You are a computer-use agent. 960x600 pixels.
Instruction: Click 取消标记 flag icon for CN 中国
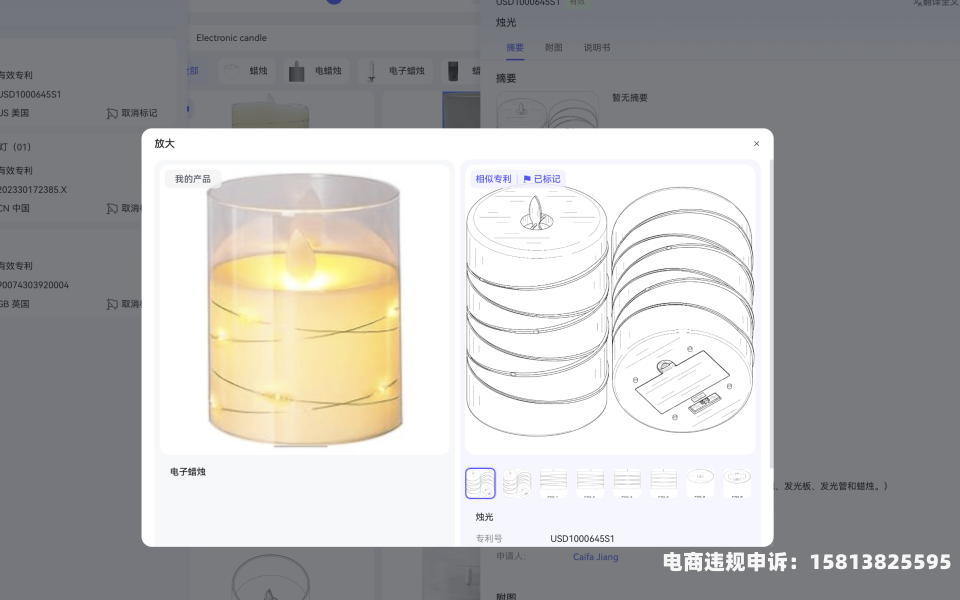tap(112, 208)
